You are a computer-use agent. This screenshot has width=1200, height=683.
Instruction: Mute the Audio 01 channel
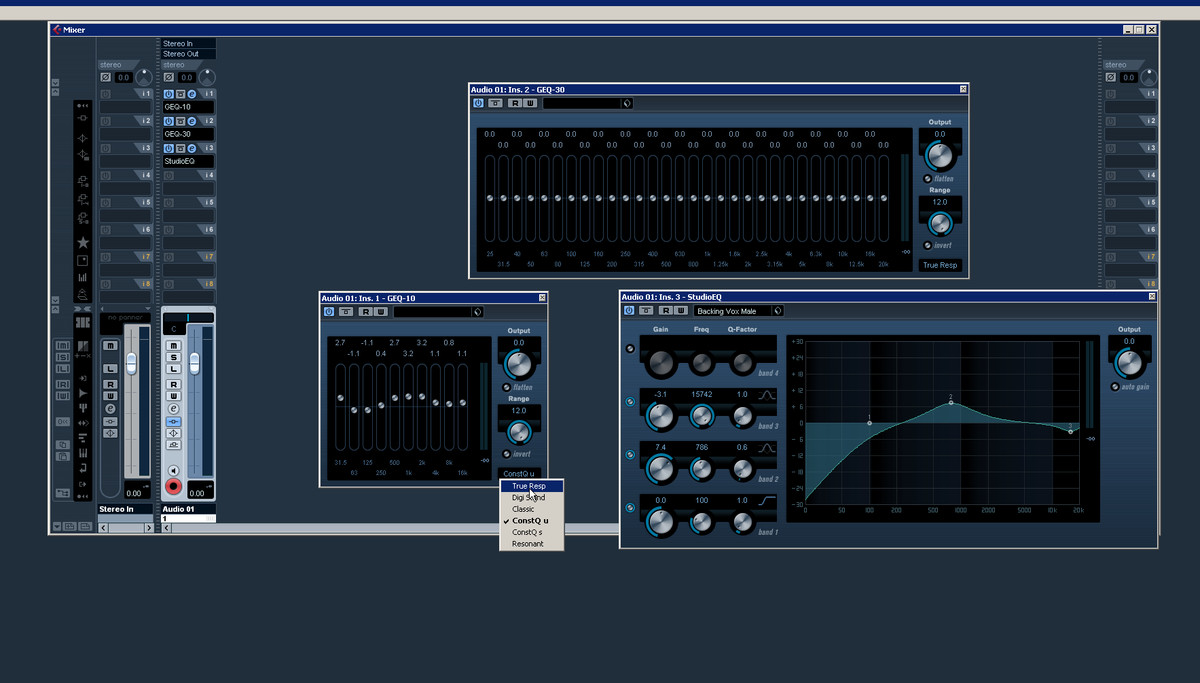173,345
